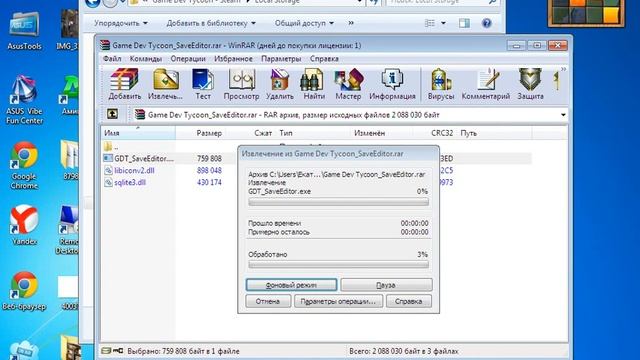Select sqlite3.dll in the archive list

[x=125, y=182]
